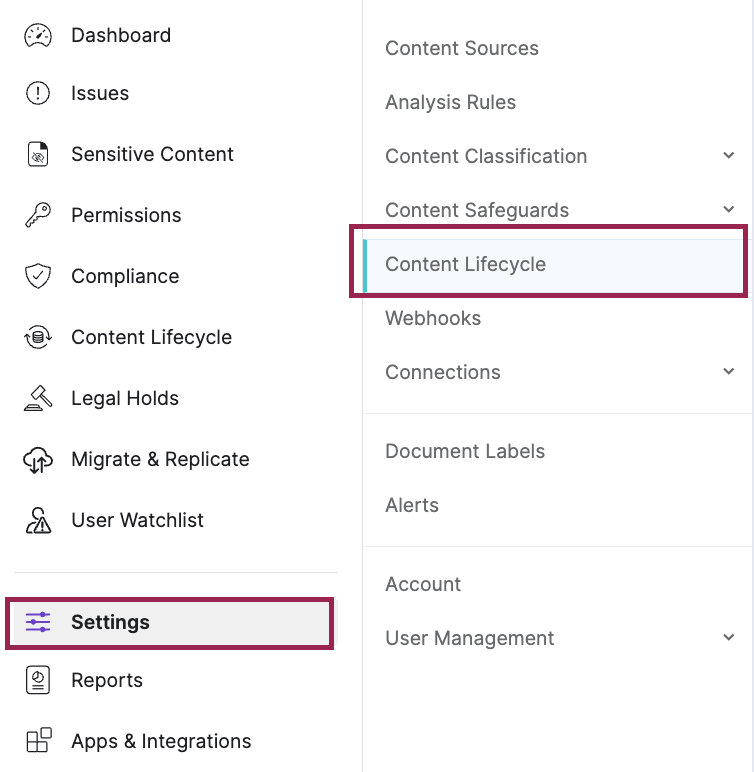Open the Sensitive Content document icon
This screenshot has height=772, width=754.
coord(38,154)
